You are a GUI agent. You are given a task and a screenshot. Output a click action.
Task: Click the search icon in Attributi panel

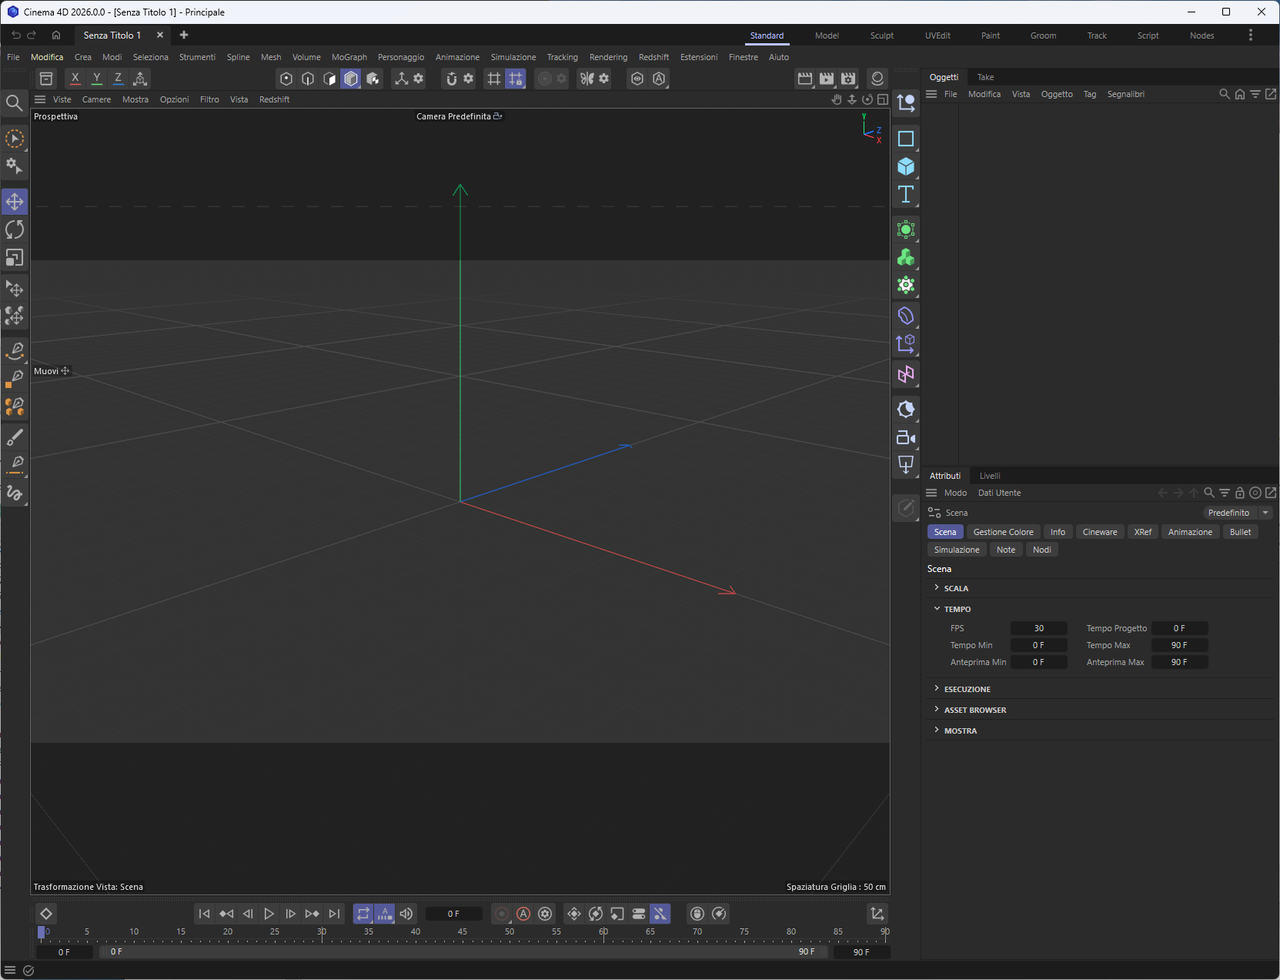1209,493
